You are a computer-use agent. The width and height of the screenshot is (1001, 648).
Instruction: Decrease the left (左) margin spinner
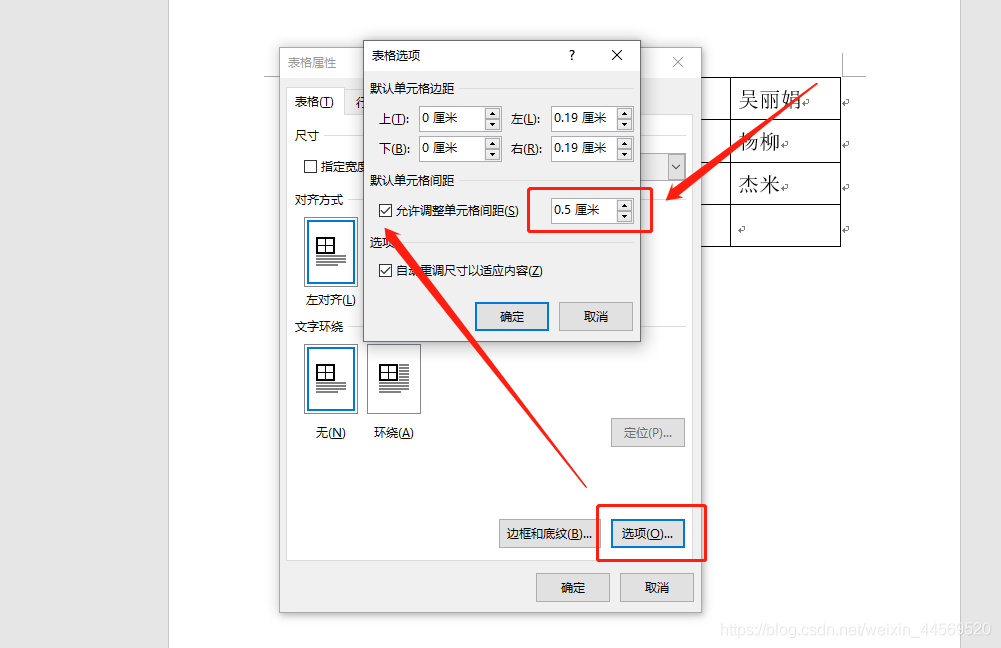624,124
